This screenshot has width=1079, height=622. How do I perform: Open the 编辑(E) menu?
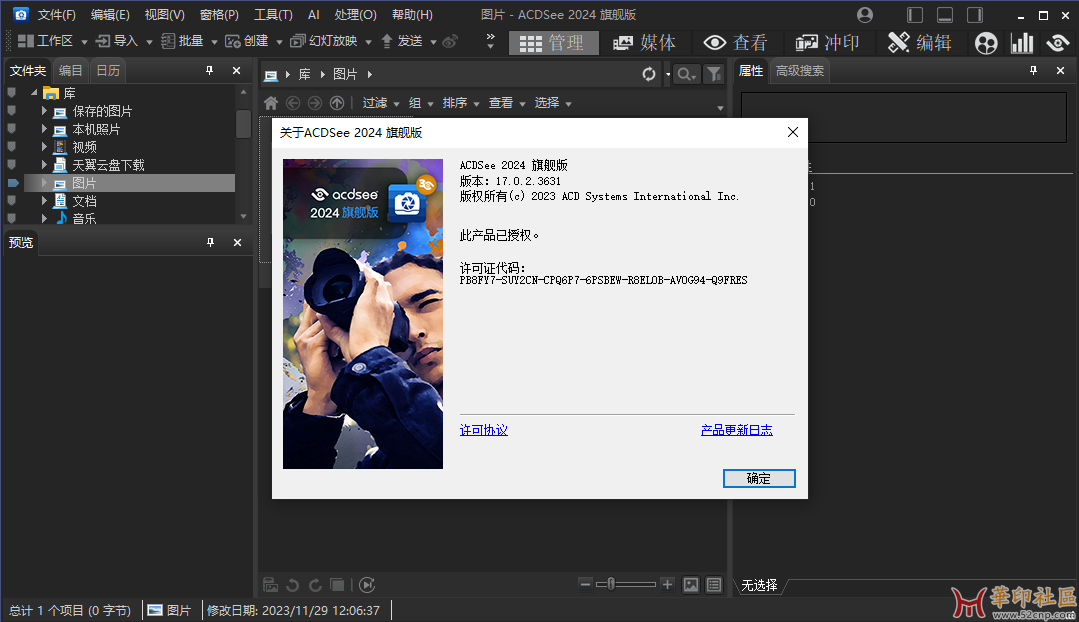pos(110,14)
